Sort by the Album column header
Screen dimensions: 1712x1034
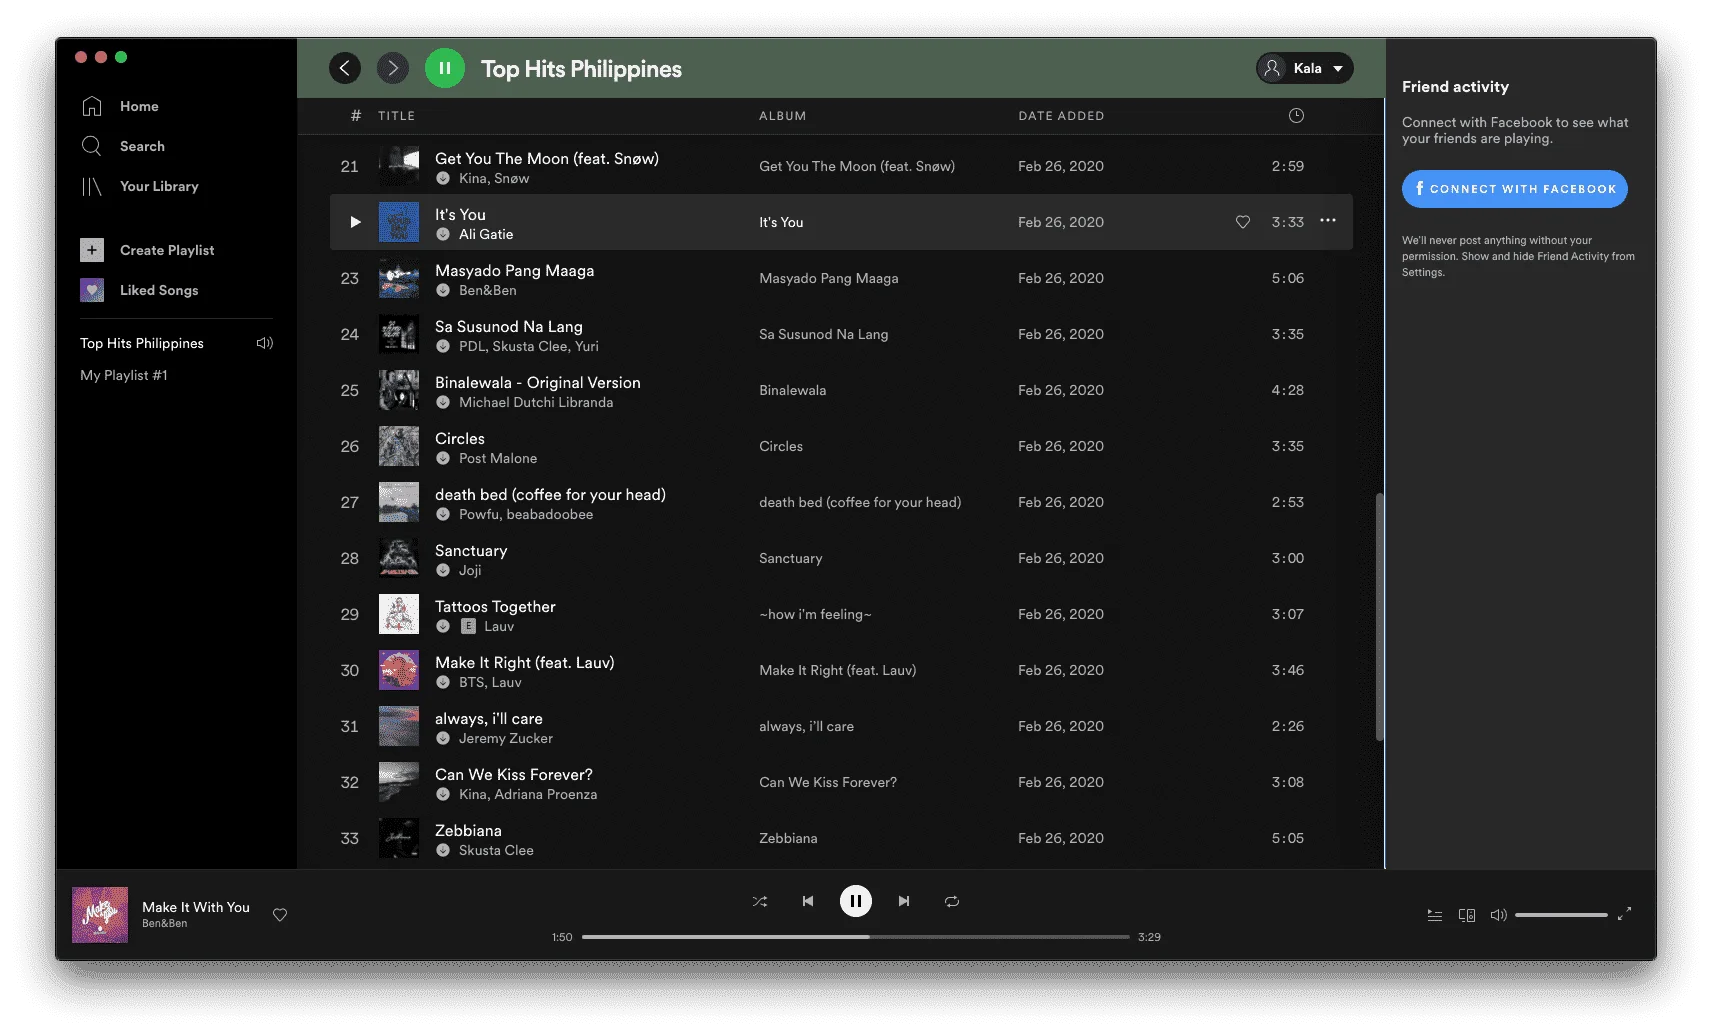pyautogui.click(x=782, y=116)
